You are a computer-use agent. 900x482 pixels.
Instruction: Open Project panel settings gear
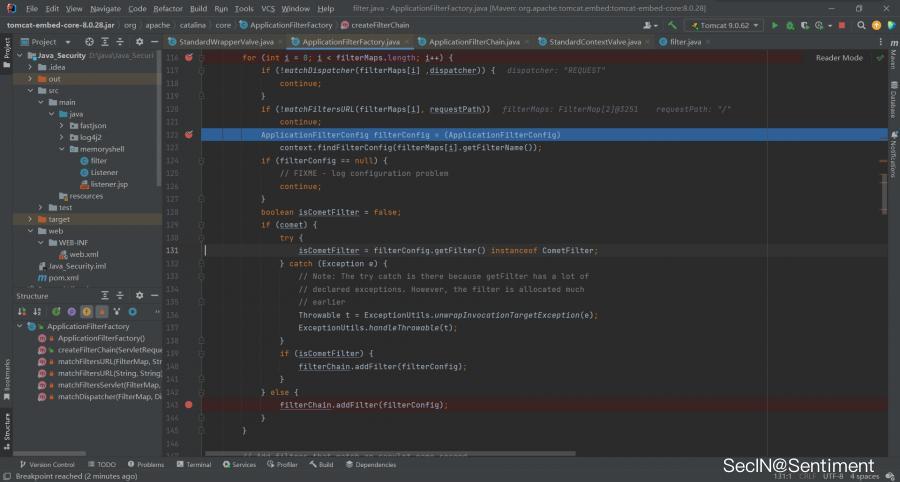[139, 42]
